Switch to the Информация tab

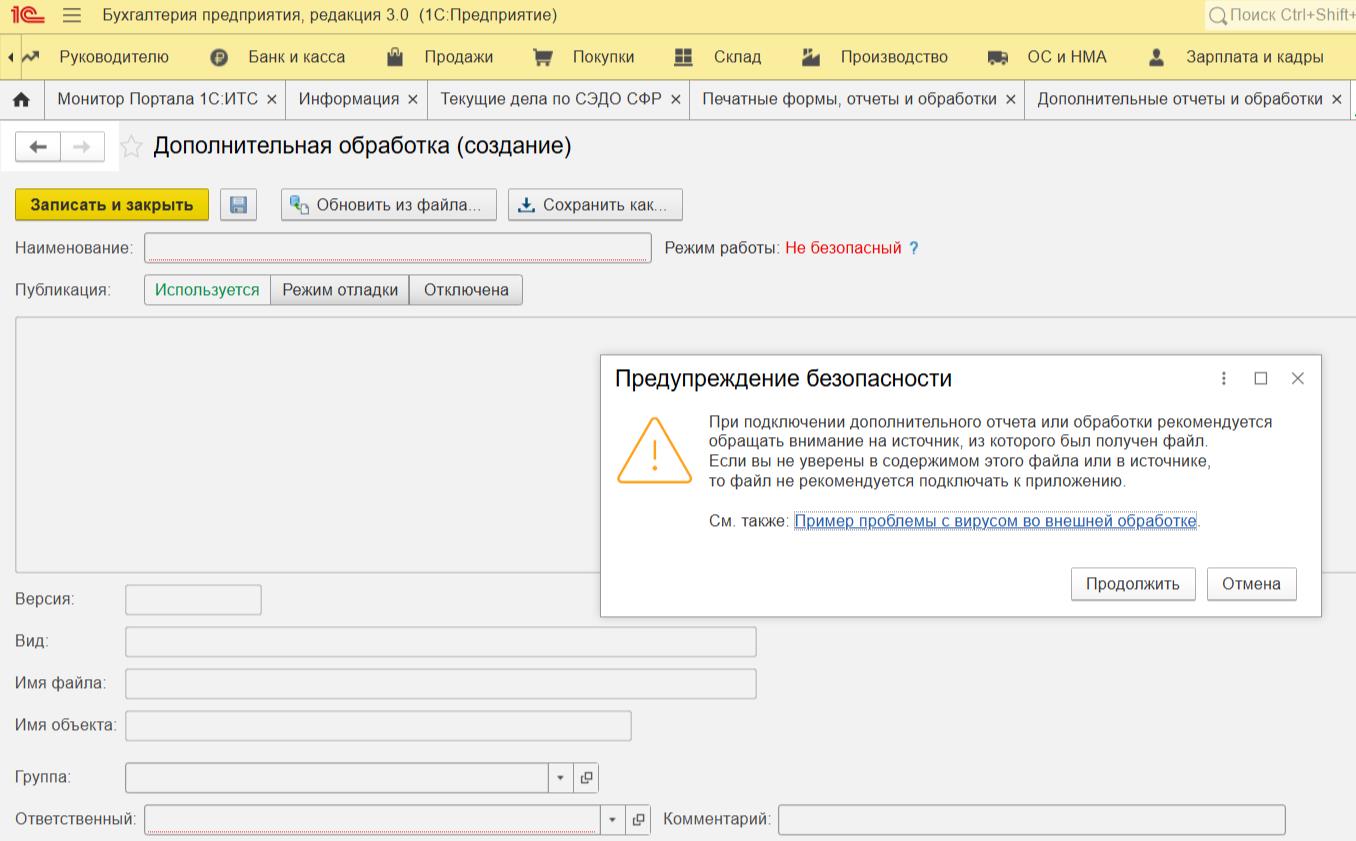click(x=349, y=100)
